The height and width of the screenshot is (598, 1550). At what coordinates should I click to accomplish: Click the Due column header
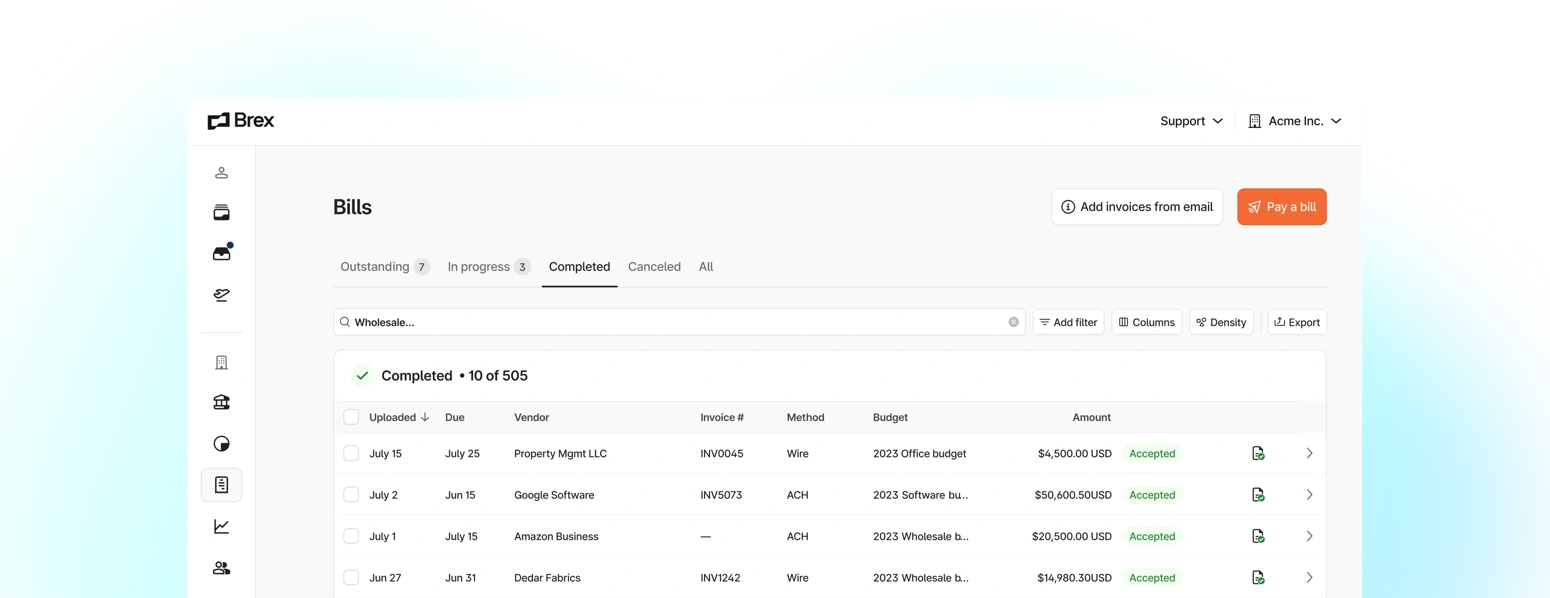[x=455, y=417]
